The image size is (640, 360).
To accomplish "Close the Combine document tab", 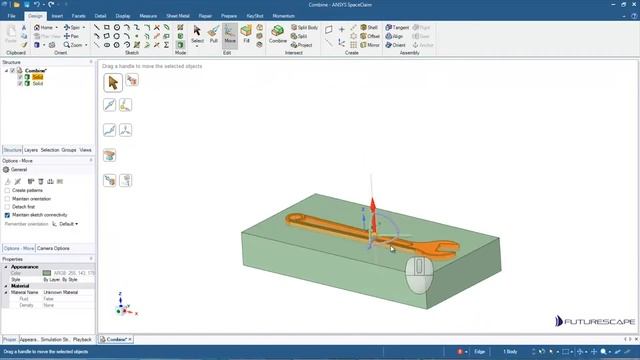I will coord(130,339).
